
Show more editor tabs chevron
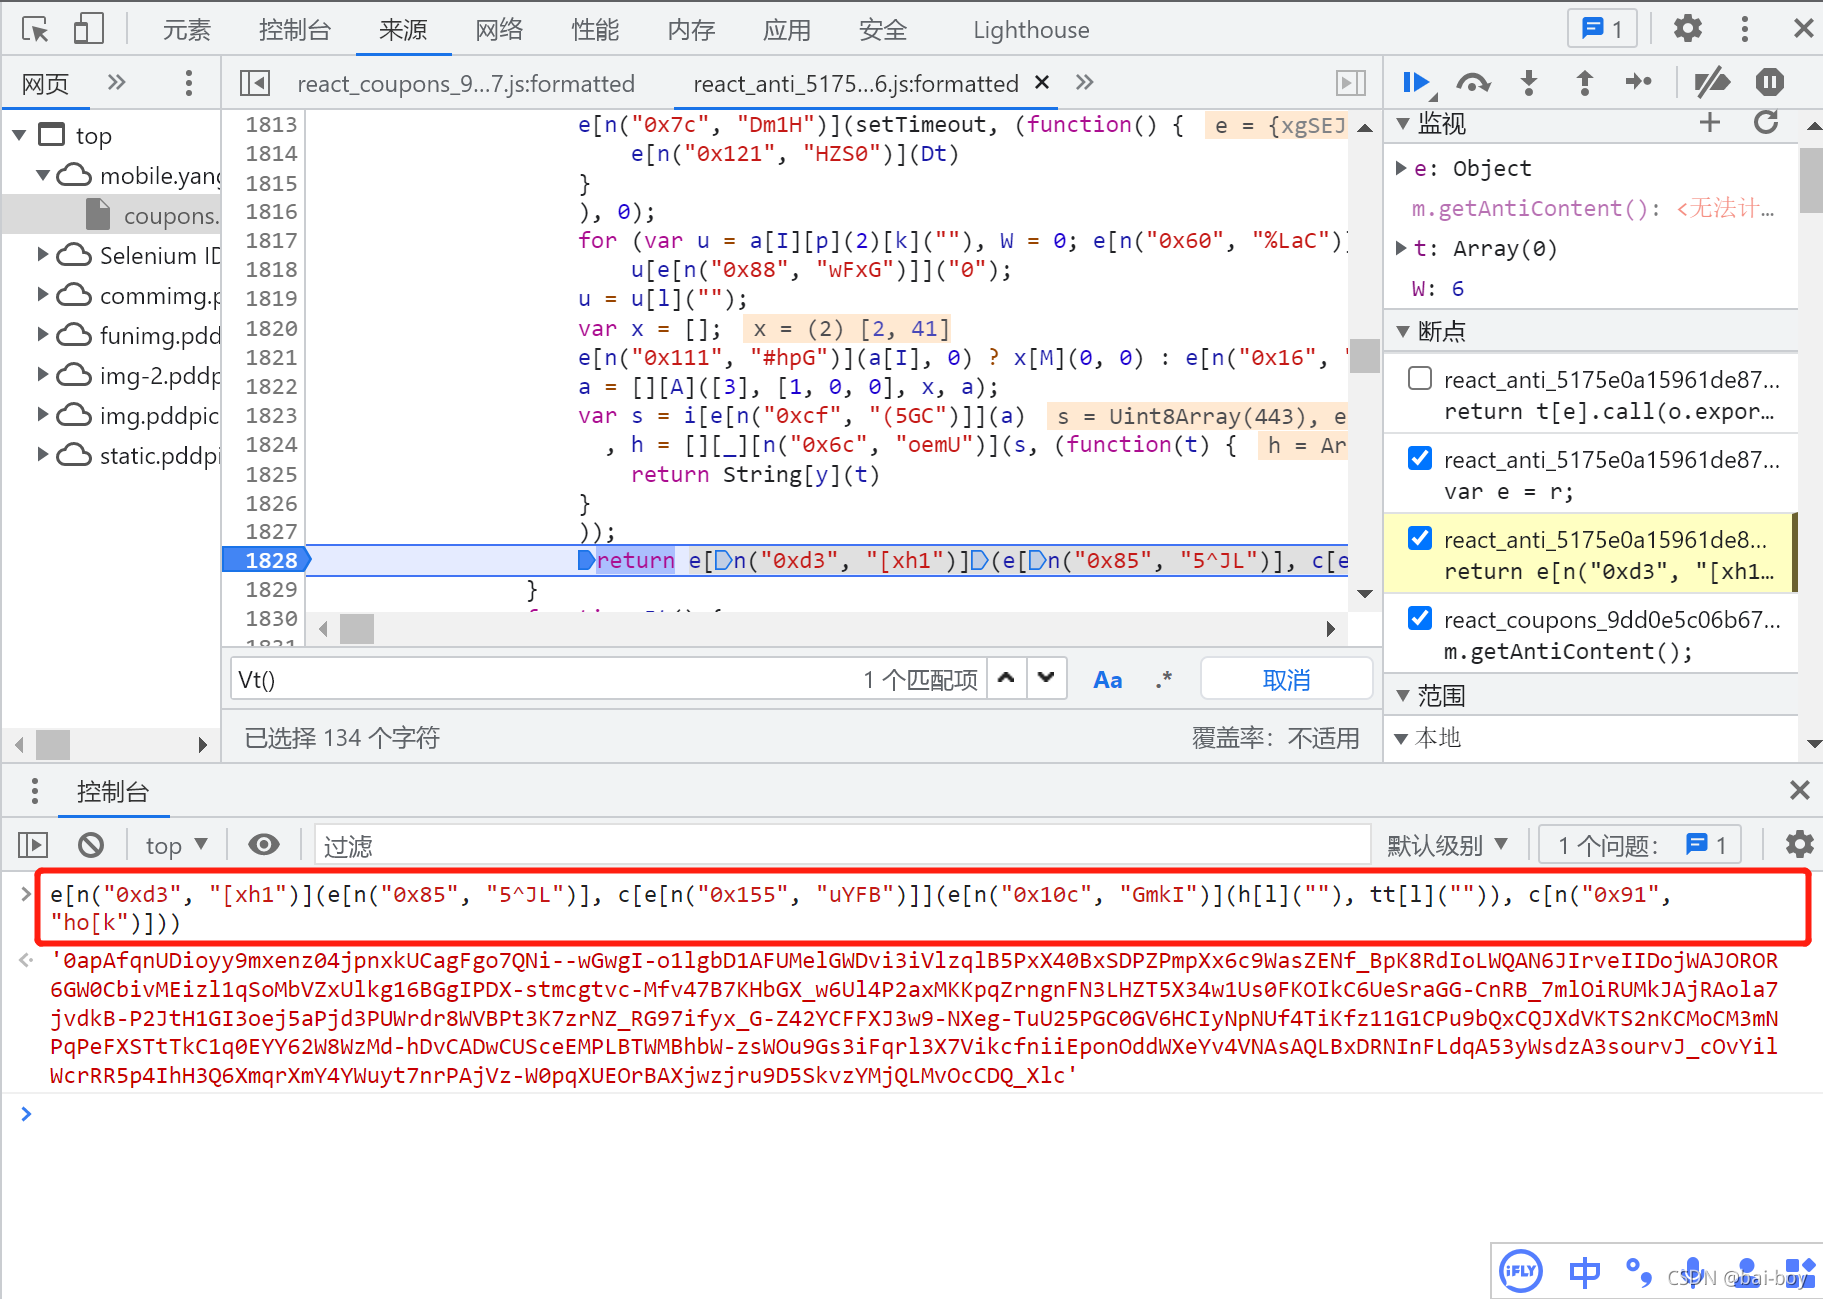click(1085, 82)
